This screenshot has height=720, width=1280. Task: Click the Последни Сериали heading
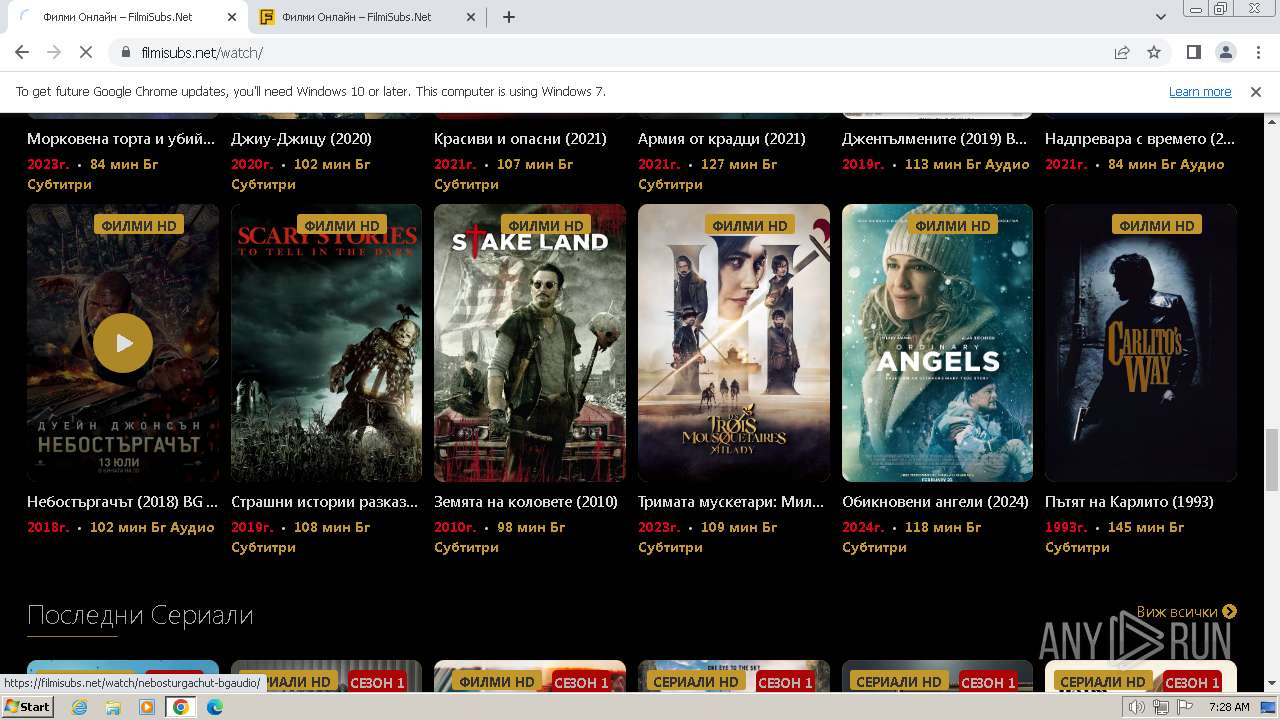click(x=140, y=614)
